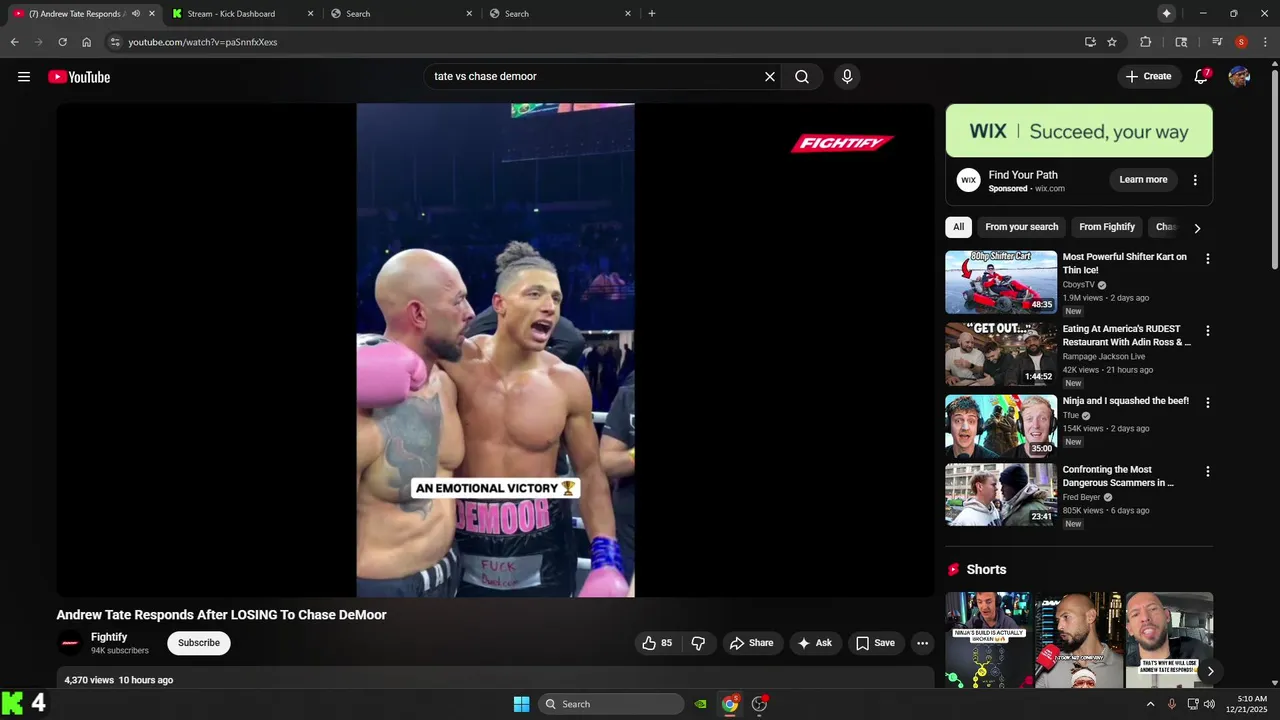This screenshot has height=720, width=1280.
Task: Pause the video by clicking the player
Action: pyautogui.click(x=495, y=350)
